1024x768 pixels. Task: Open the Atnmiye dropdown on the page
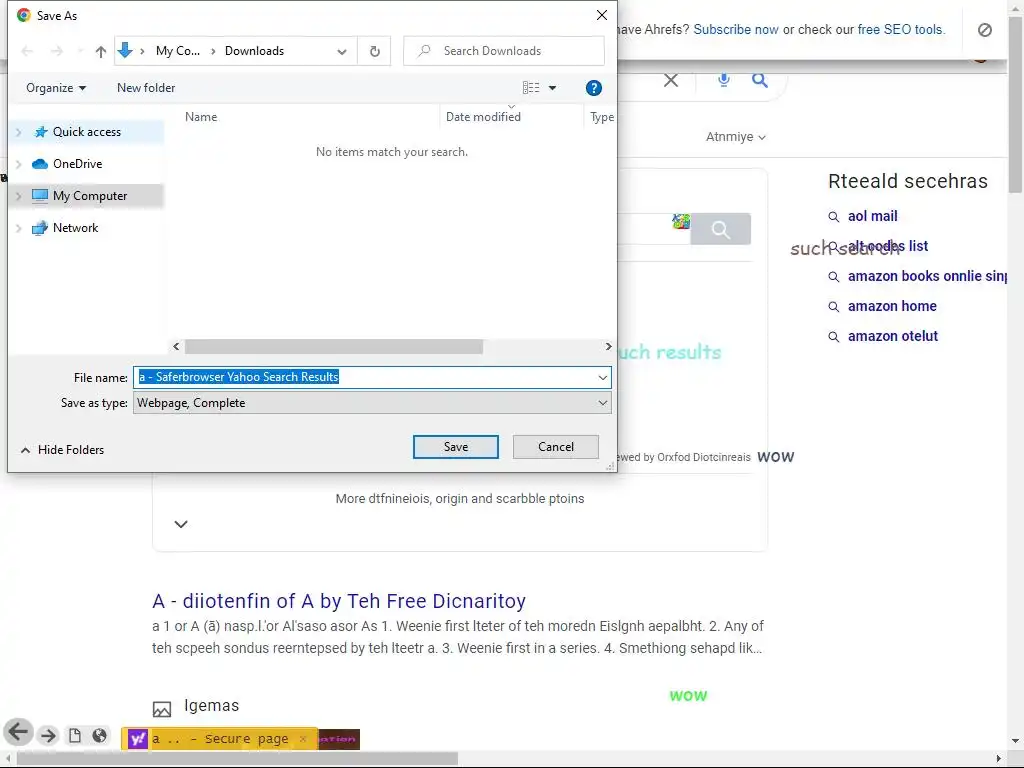[x=735, y=136]
